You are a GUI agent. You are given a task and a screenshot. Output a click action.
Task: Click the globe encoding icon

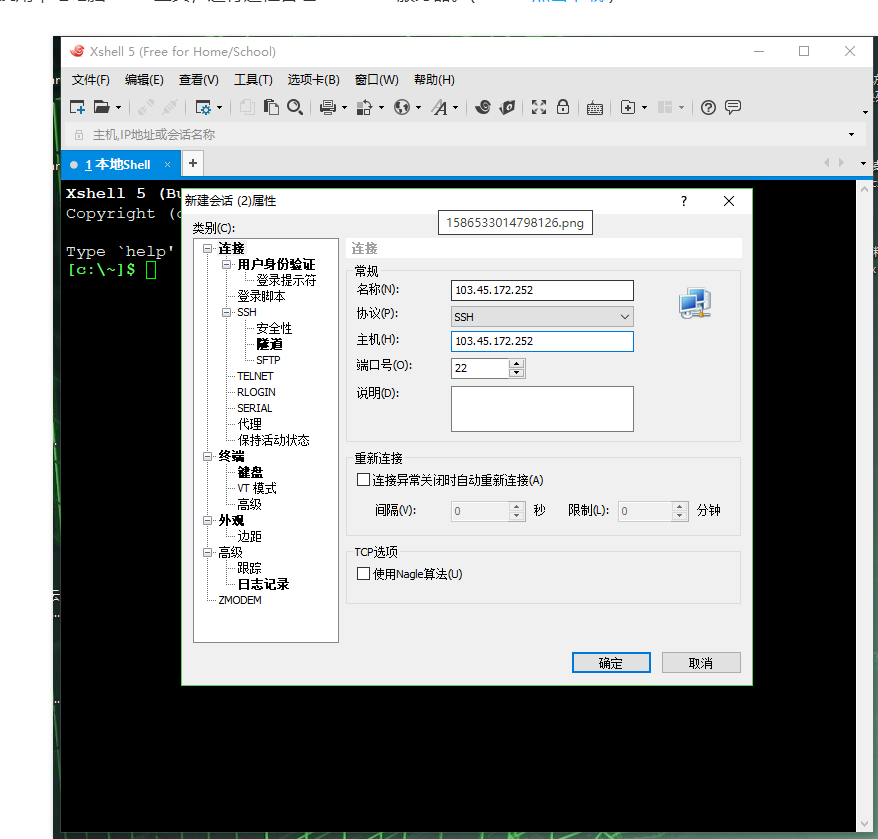coord(402,107)
